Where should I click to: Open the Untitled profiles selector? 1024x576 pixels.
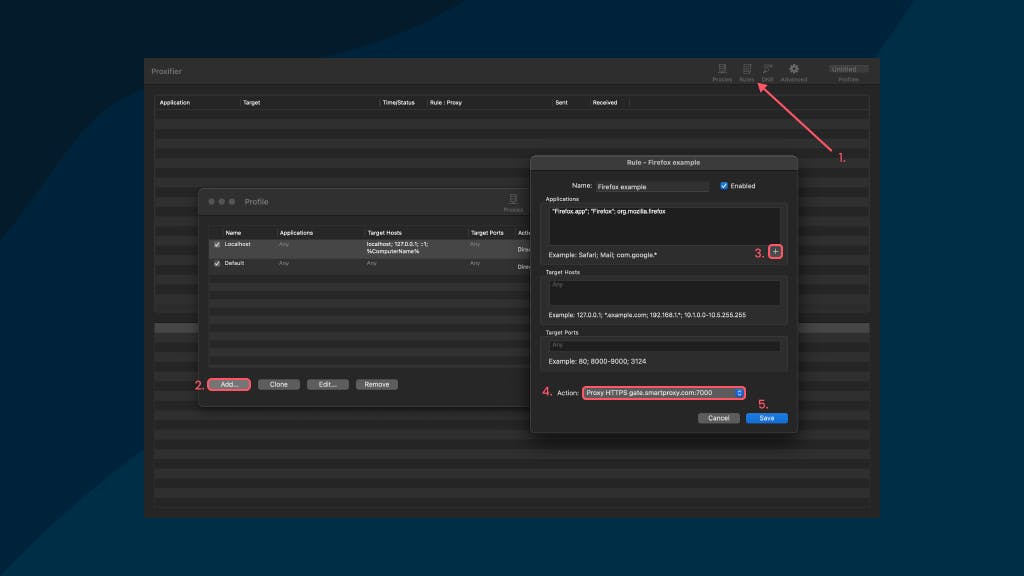click(848, 69)
